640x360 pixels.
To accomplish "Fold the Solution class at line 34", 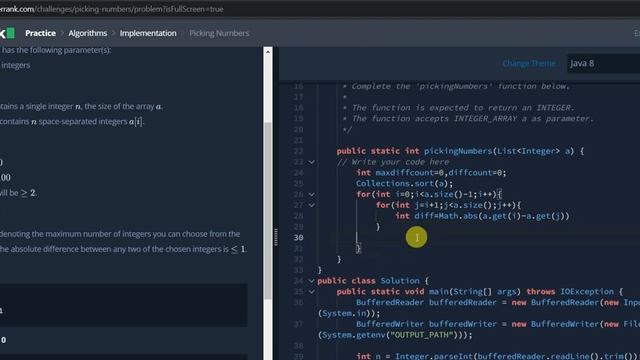I will 311,281.
